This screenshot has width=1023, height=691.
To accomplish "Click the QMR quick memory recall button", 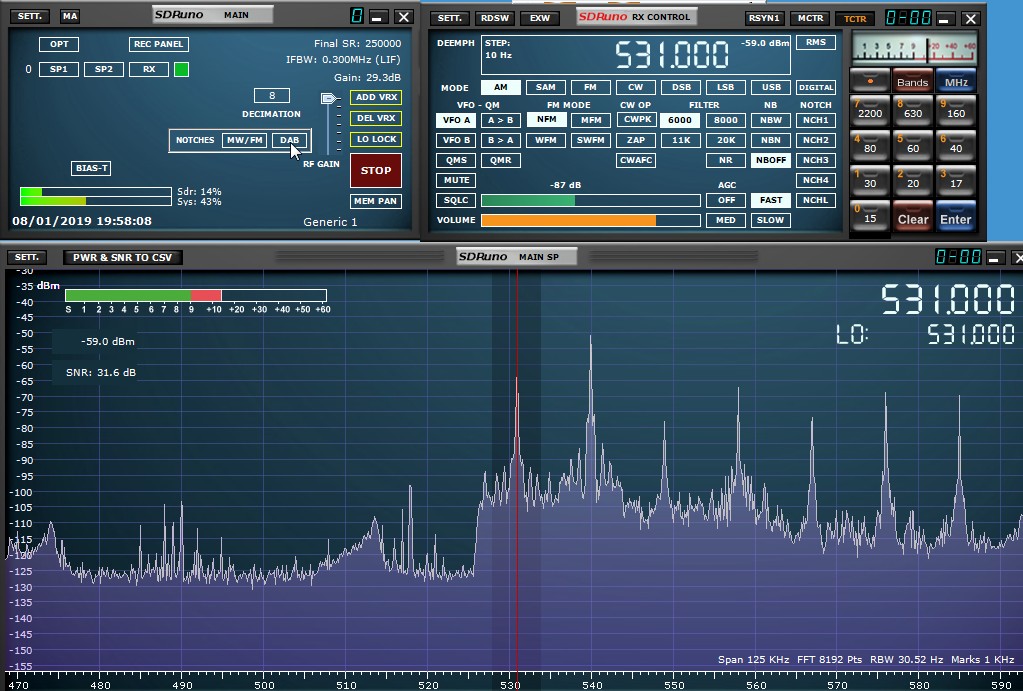I will pyautogui.click(x=500, y=161).
